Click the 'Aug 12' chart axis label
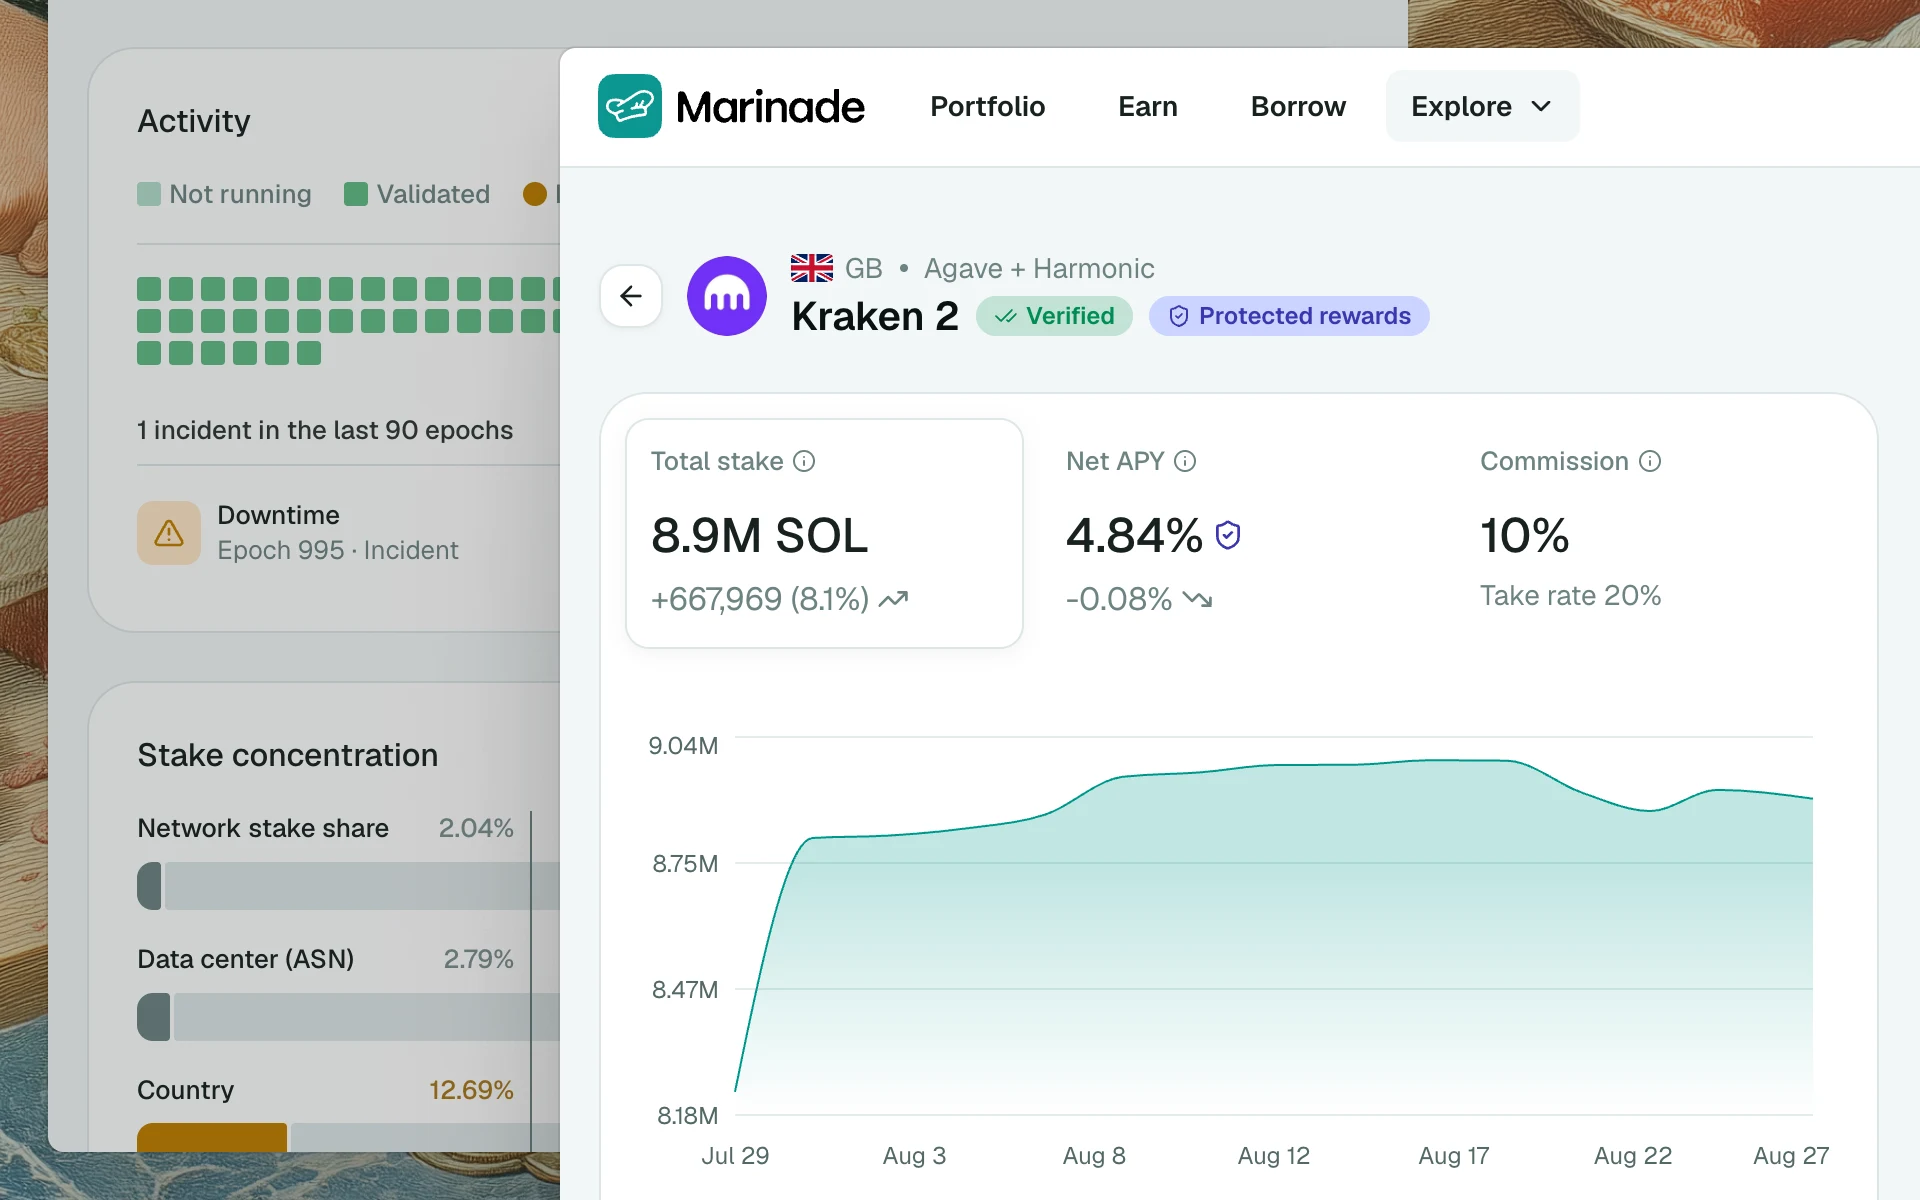 point(1274,1156)
